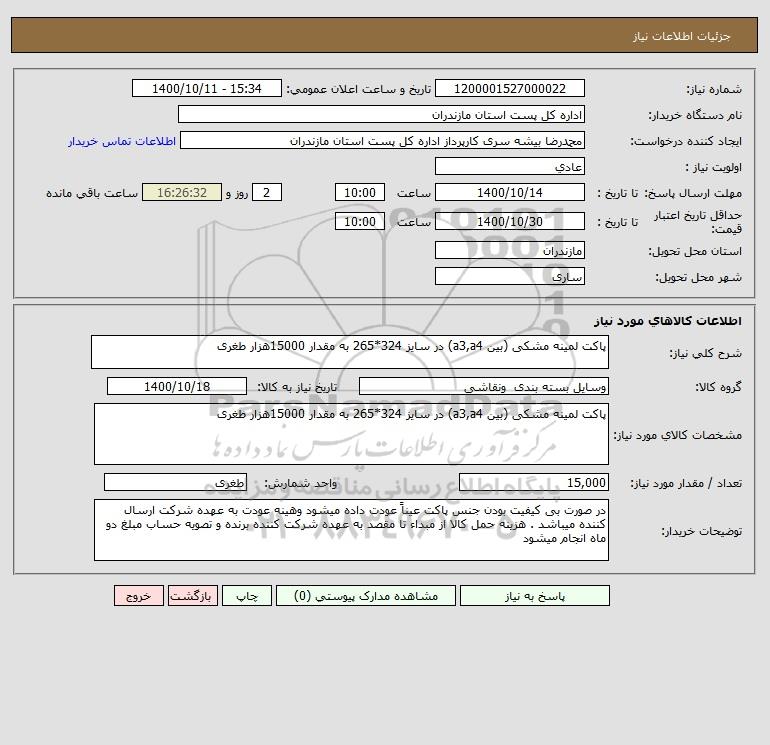Click the حداقل تاریخ اعتبار قیمت label
770x745 pixels.
[x=698, y=222]
